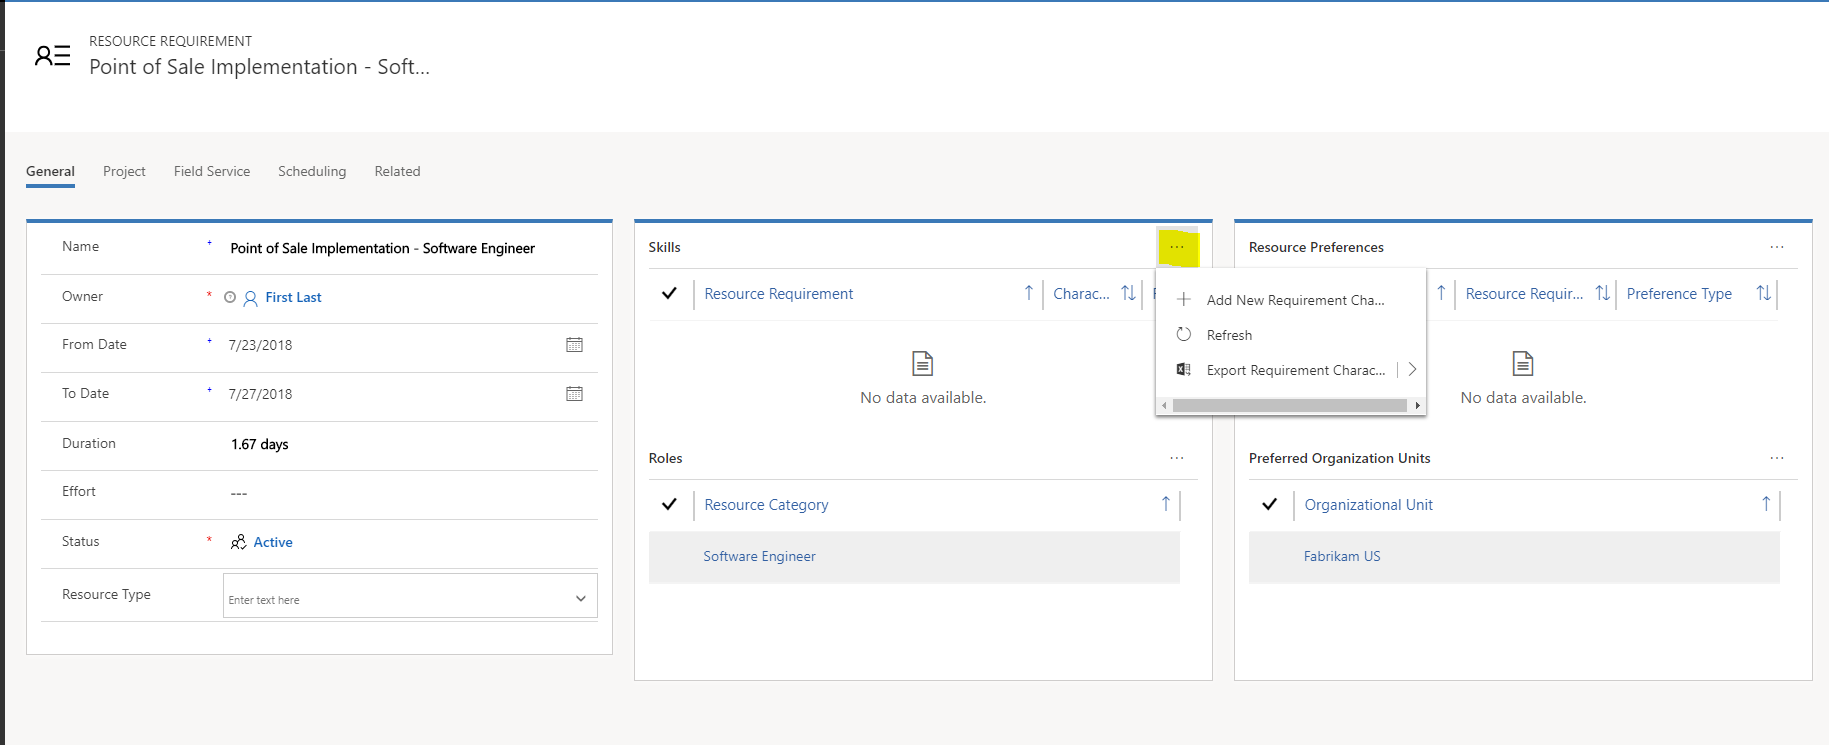Click the Active status link

[x=273, y=542]
